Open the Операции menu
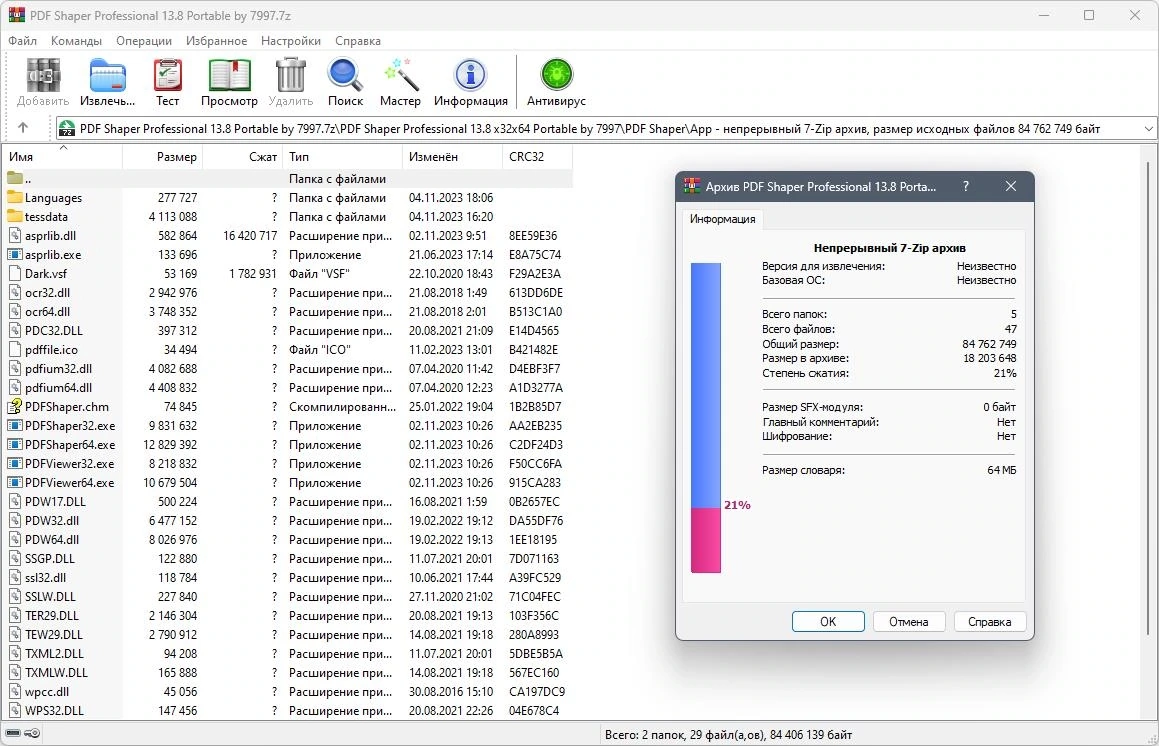1159x746 pixels. (144, 41)
